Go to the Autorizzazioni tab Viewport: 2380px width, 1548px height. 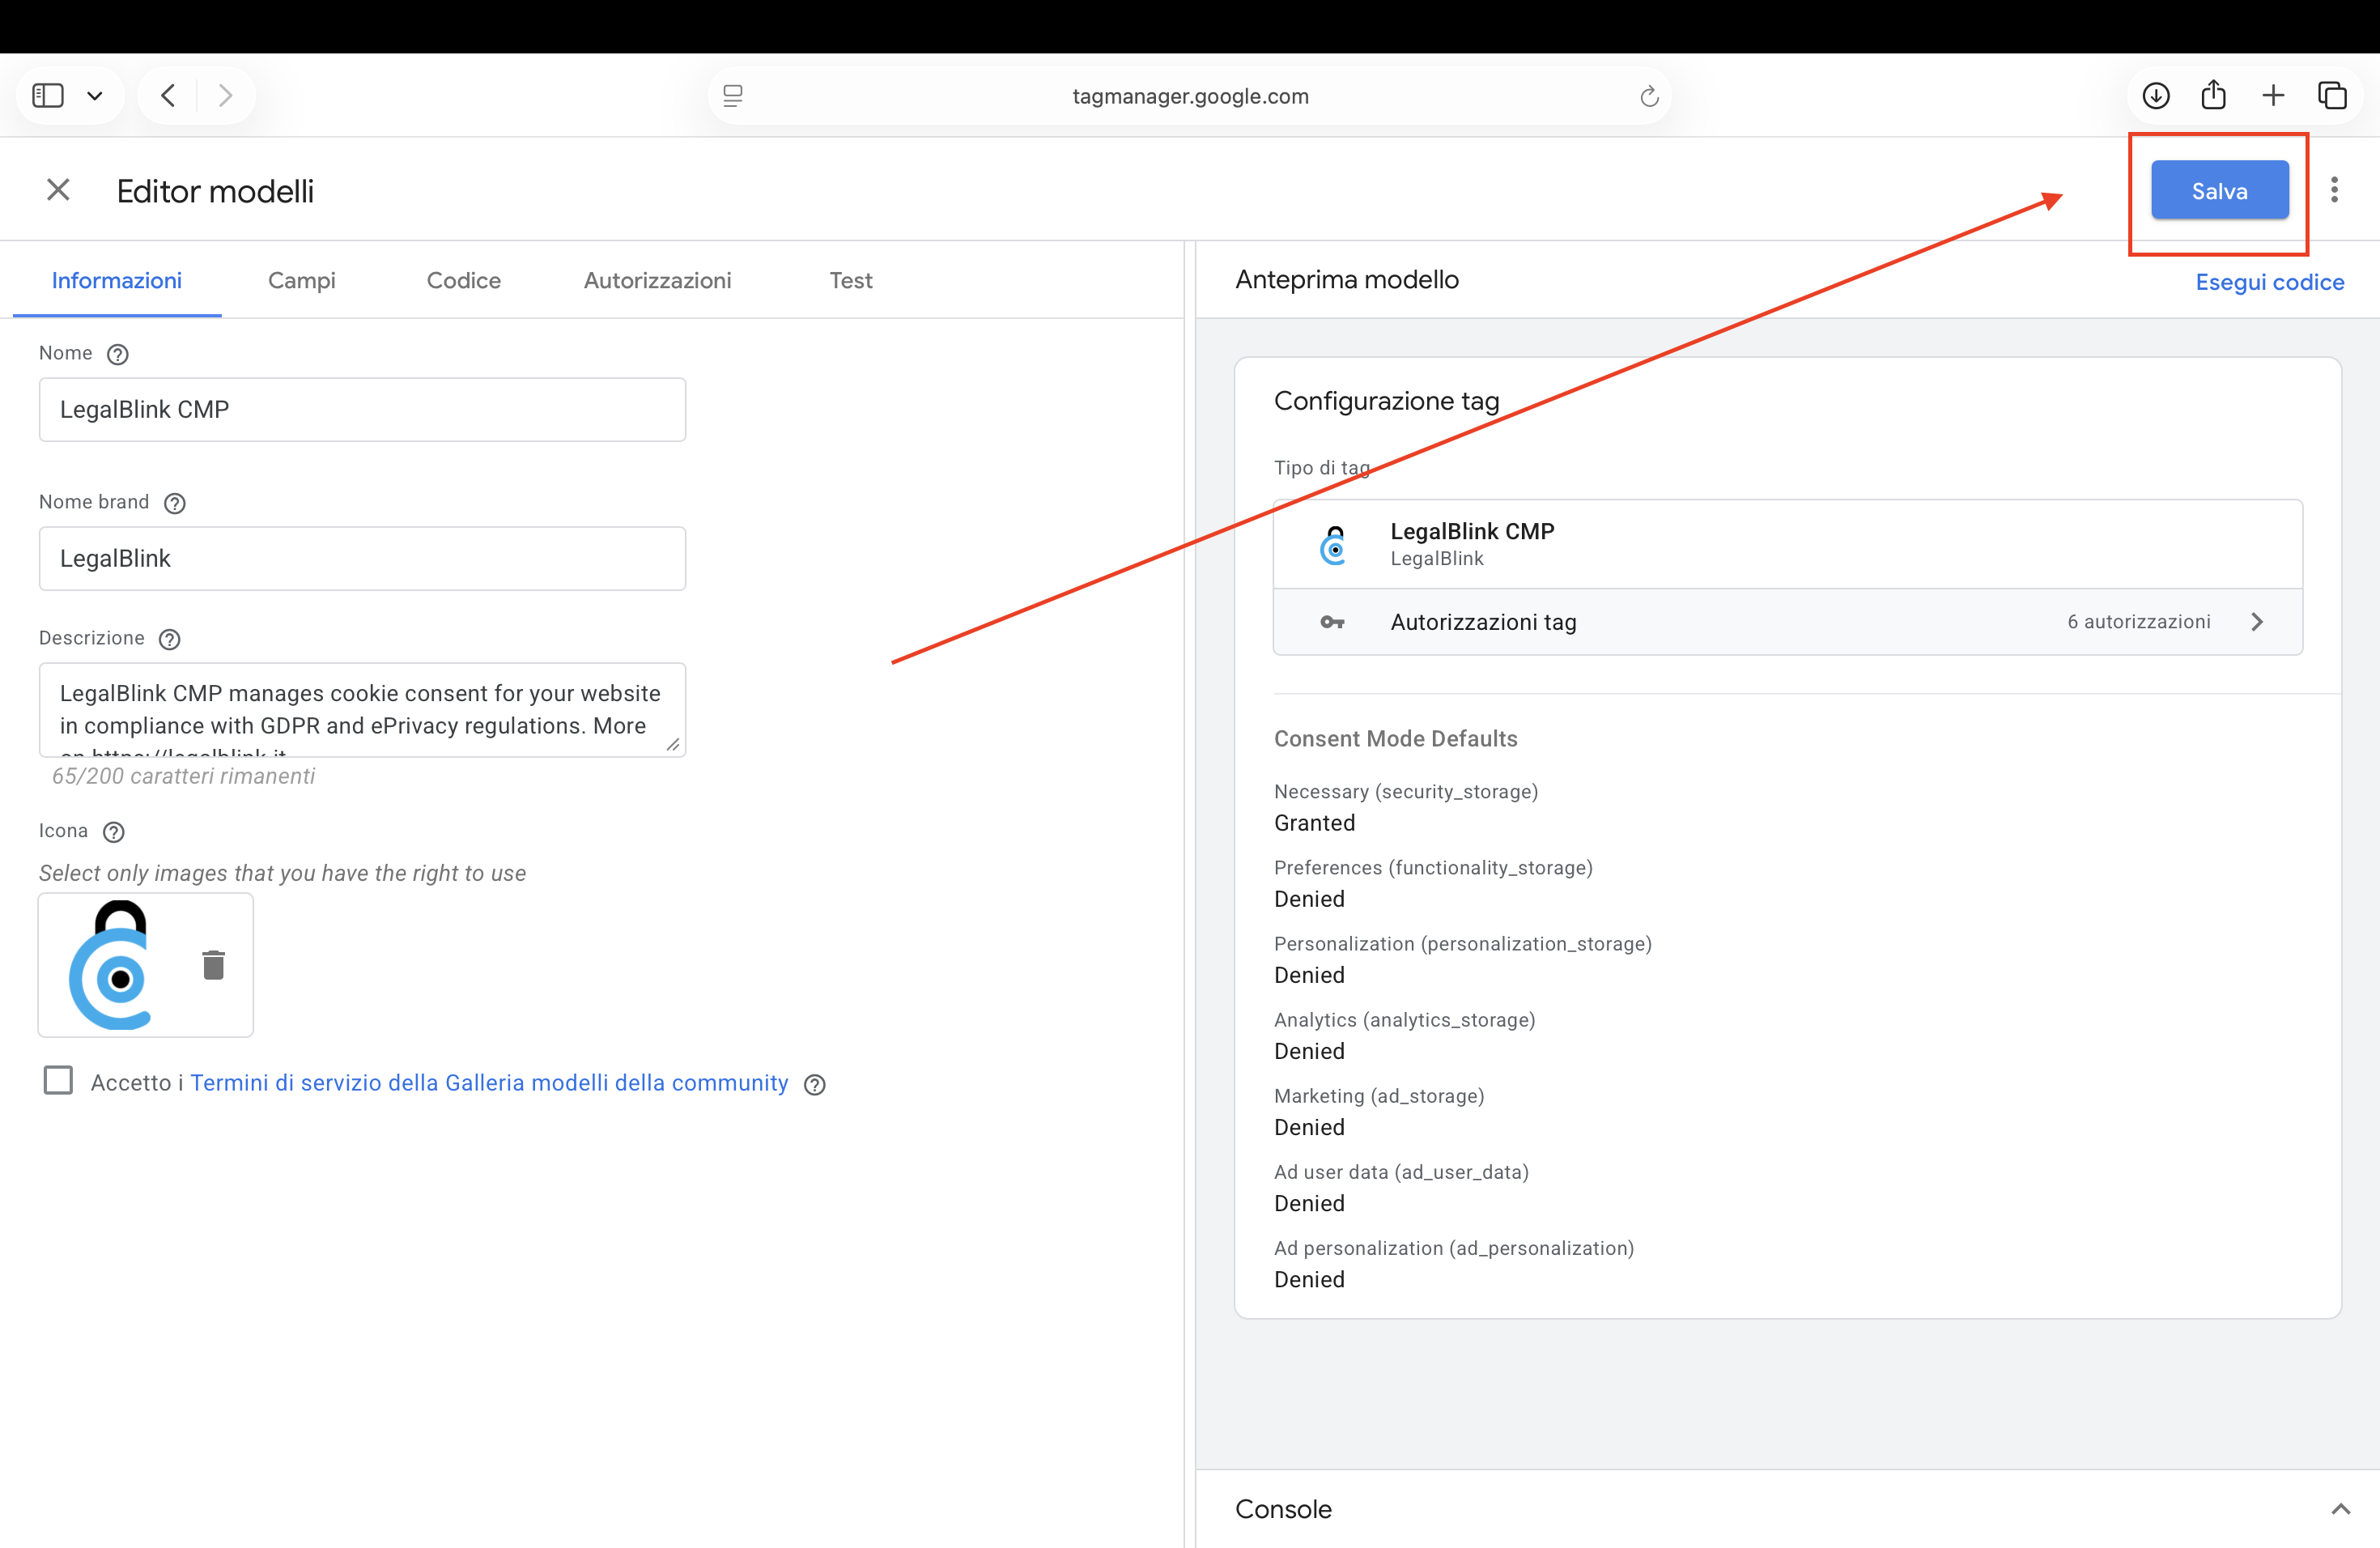click(657, 281)
